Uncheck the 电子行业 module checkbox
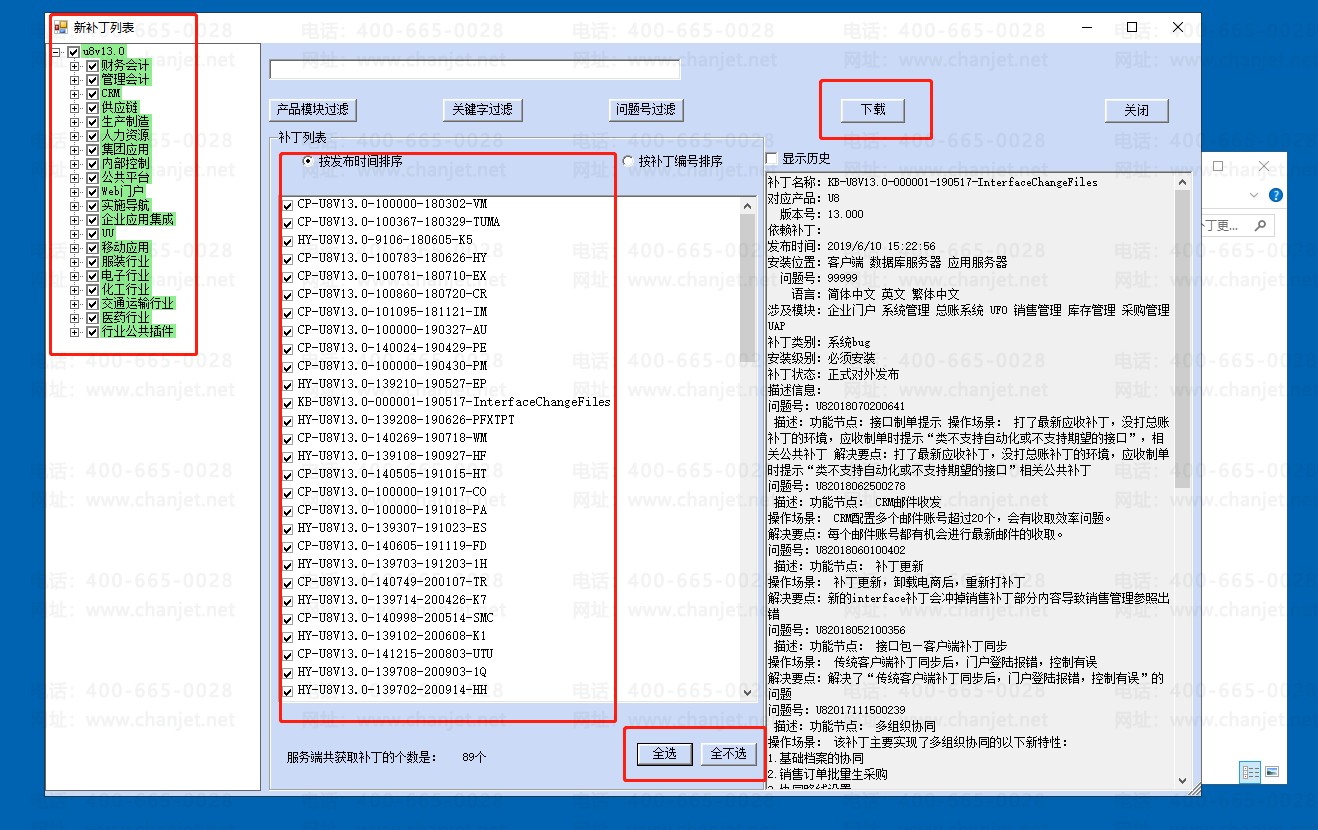The image size is (1318, 830). coord(92,276)
